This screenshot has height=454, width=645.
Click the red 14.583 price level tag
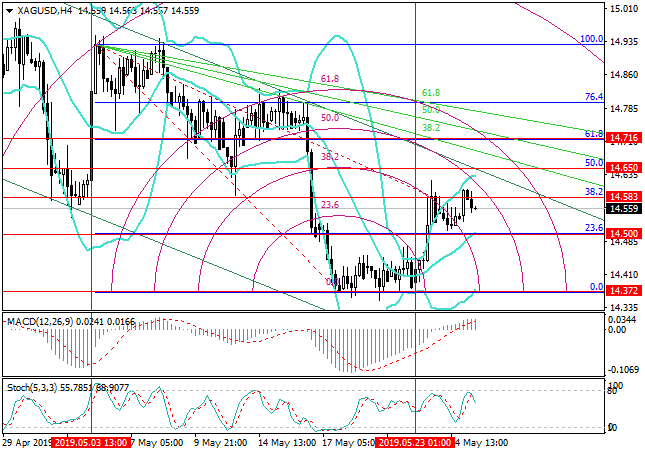(x=624, y=198)
